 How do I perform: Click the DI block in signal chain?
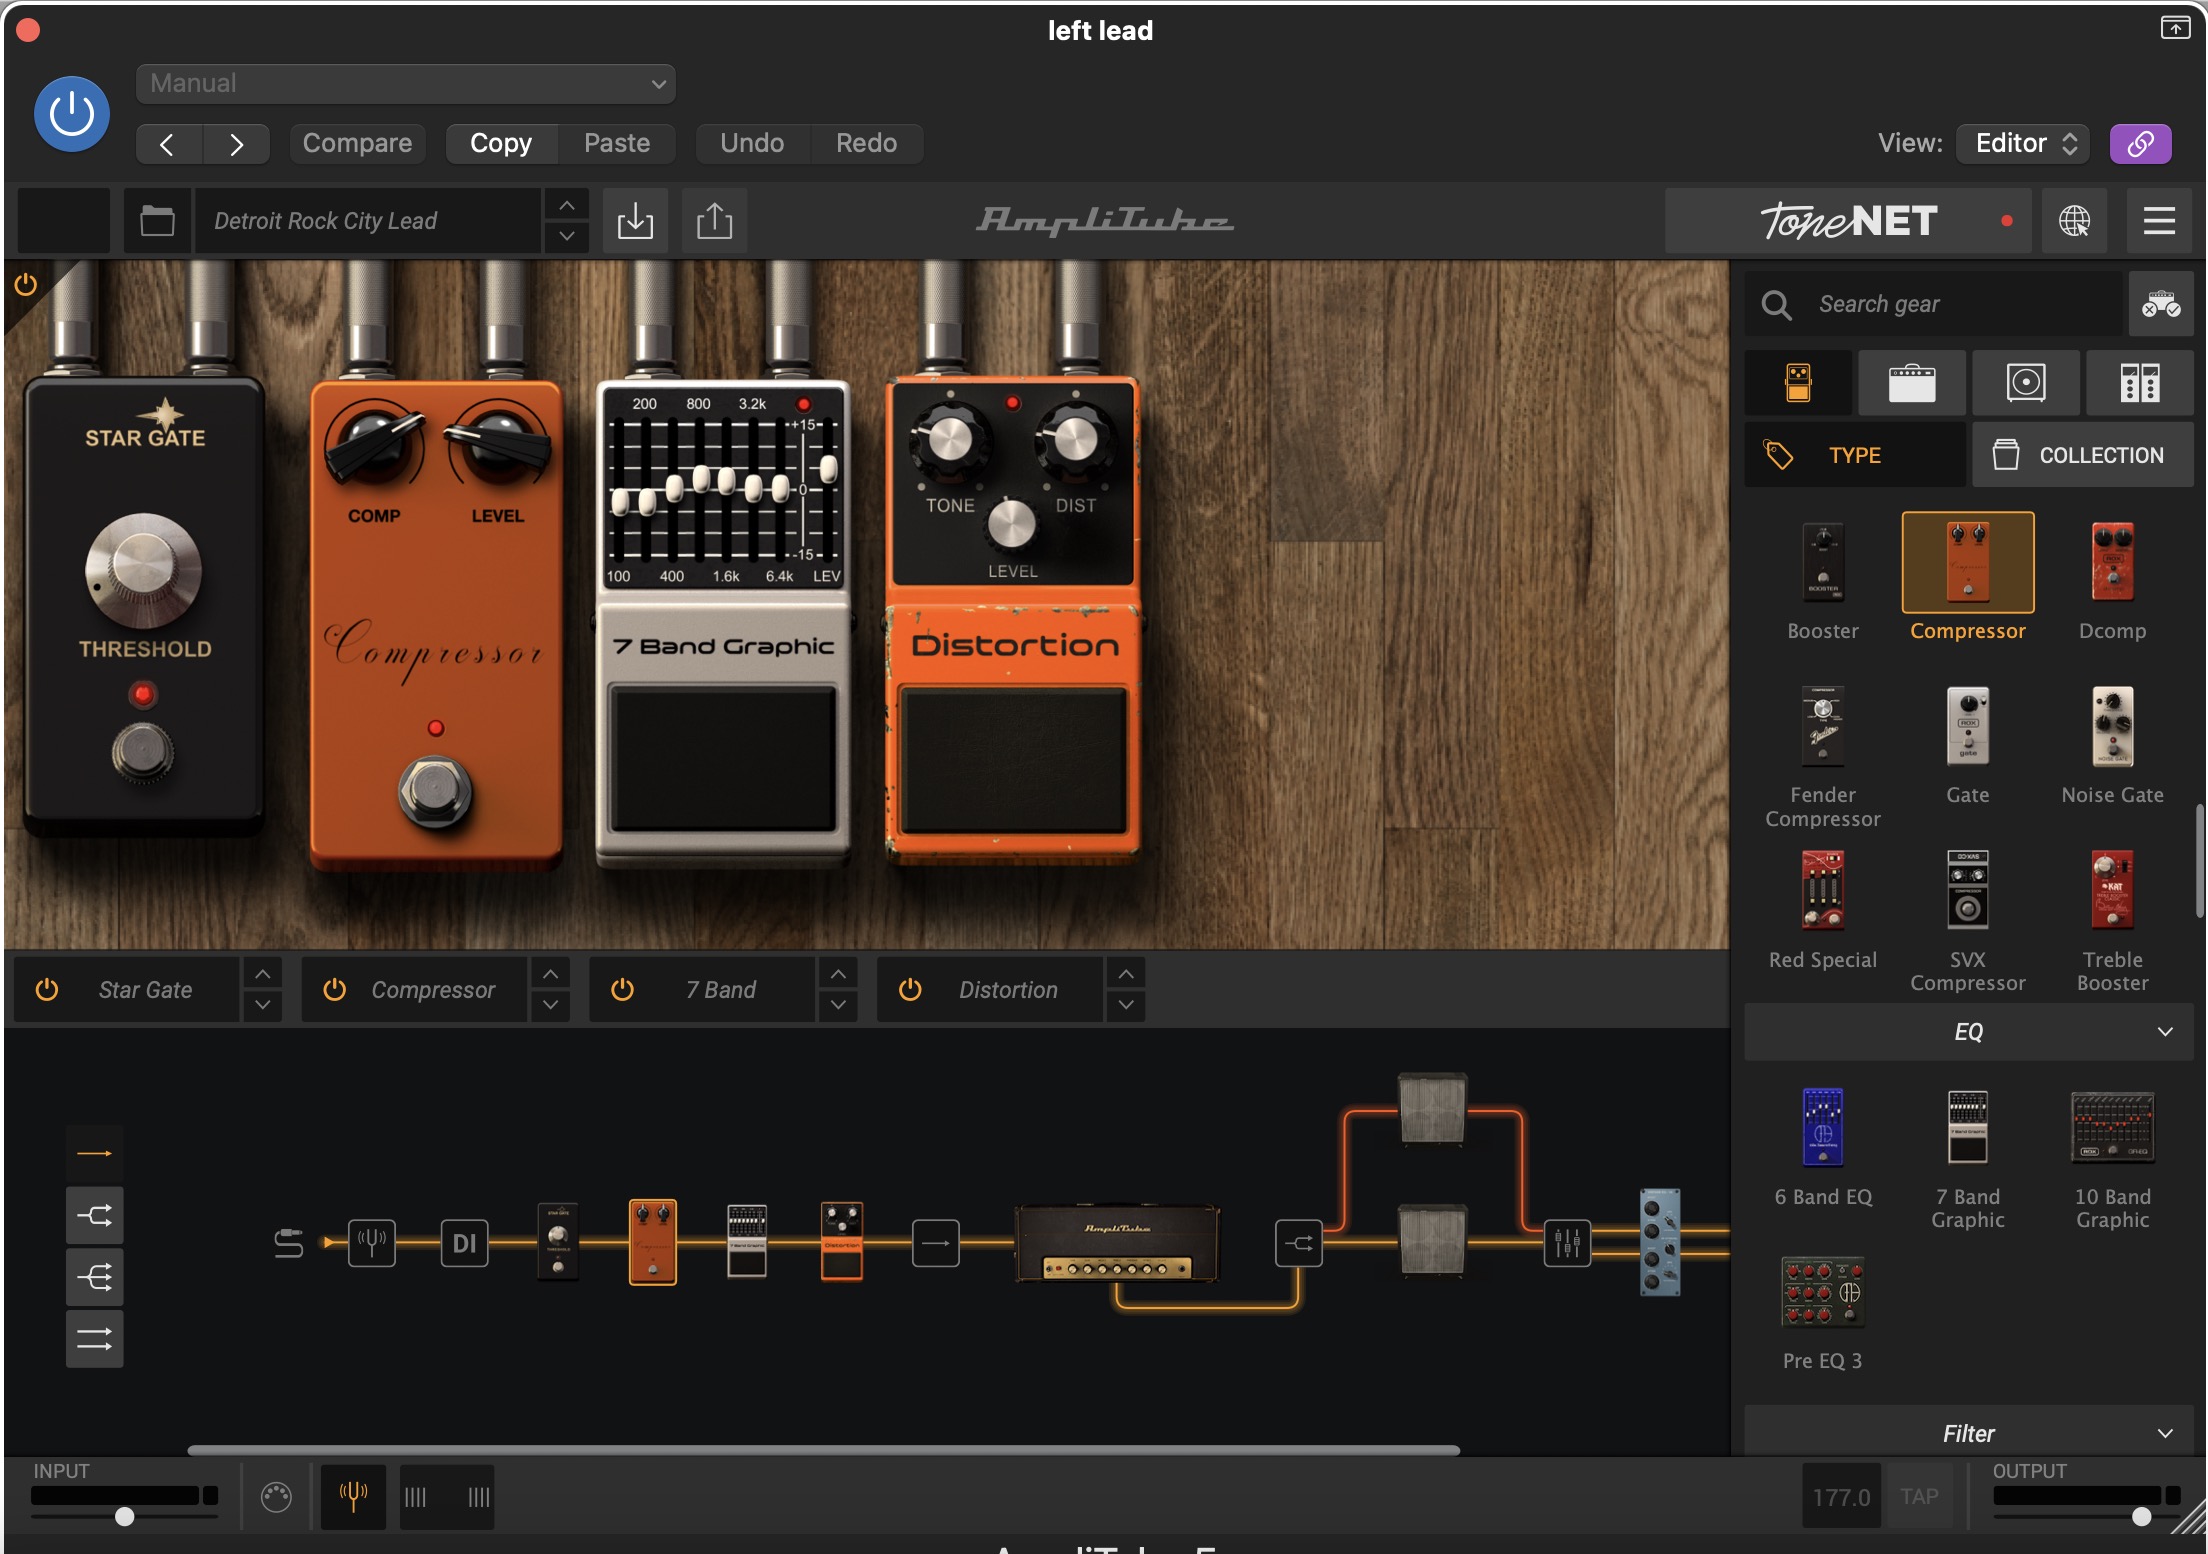(465, 1244)
